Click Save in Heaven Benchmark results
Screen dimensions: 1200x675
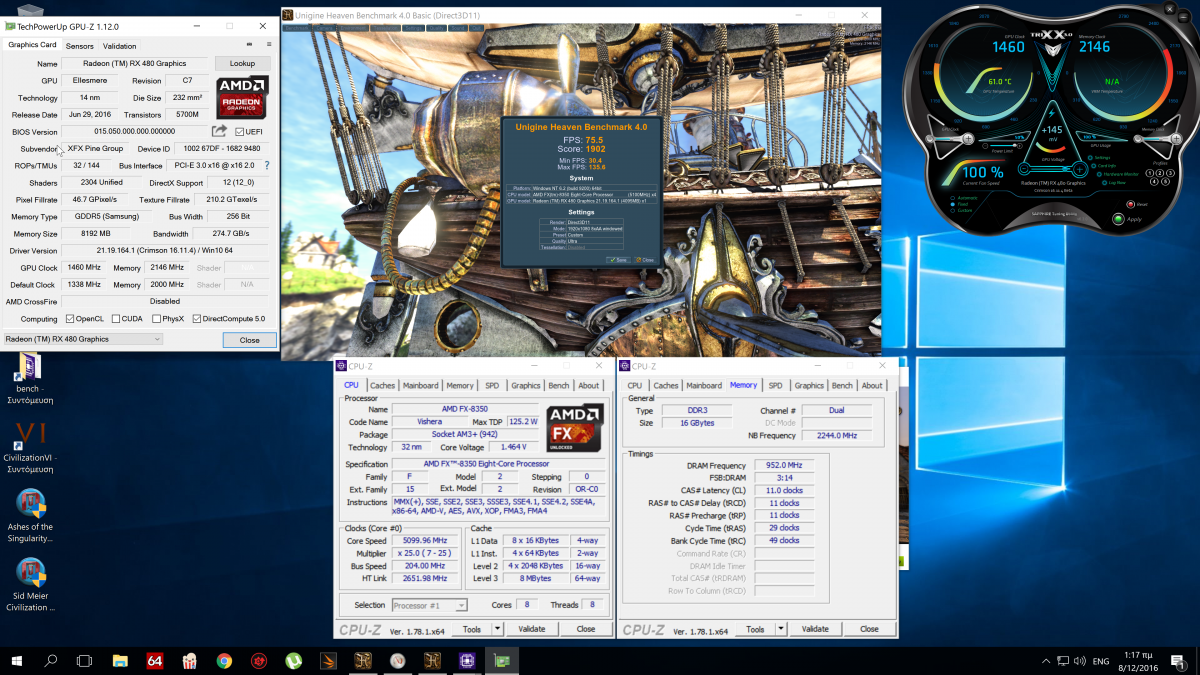[x=617, y=259]
